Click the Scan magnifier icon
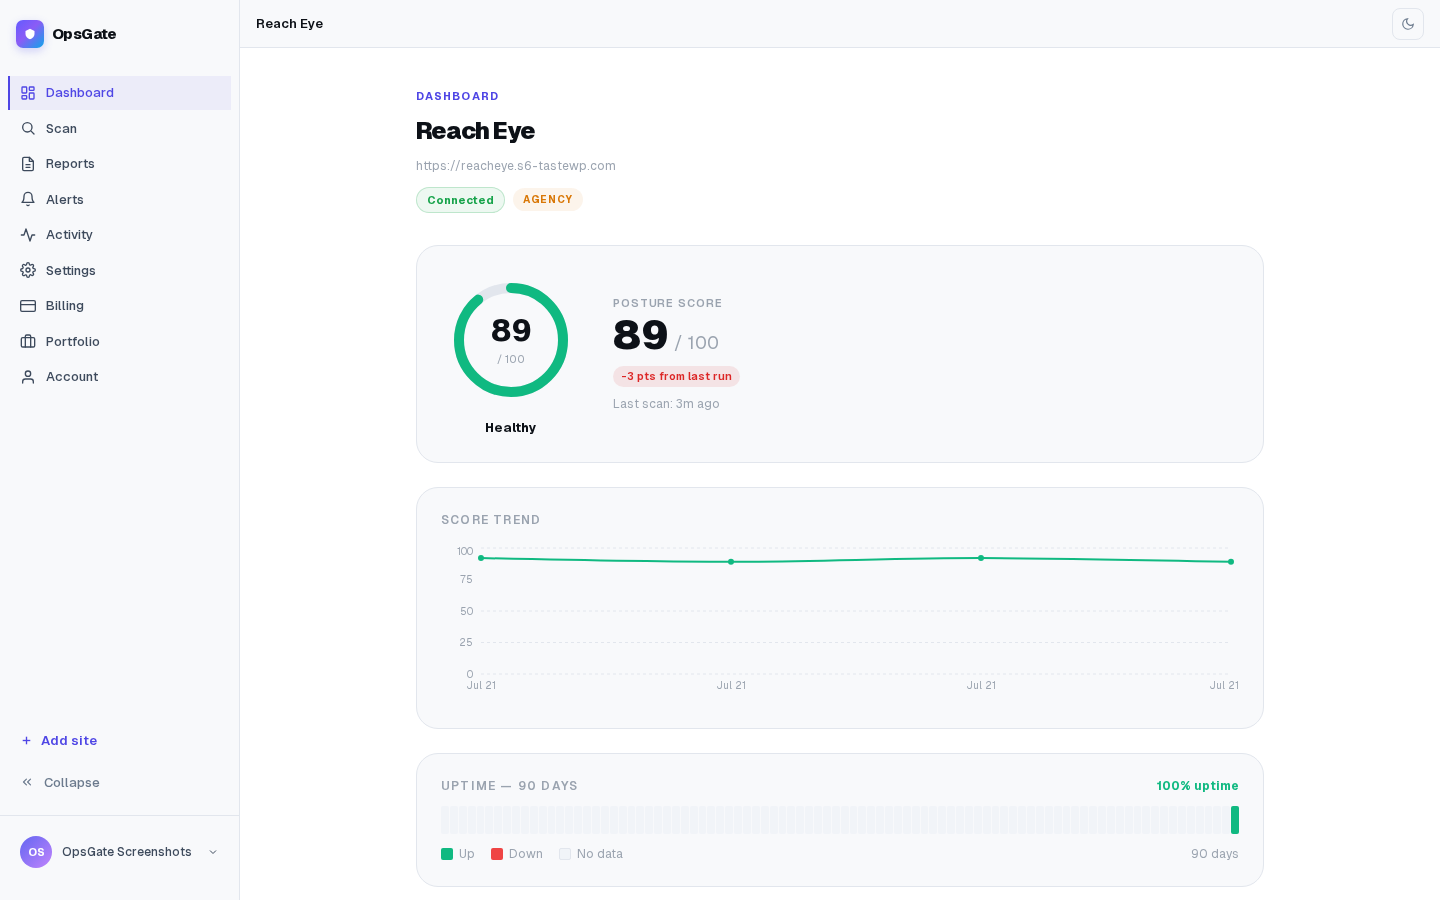The image size is (1440, 900). [x=28, y=128]
